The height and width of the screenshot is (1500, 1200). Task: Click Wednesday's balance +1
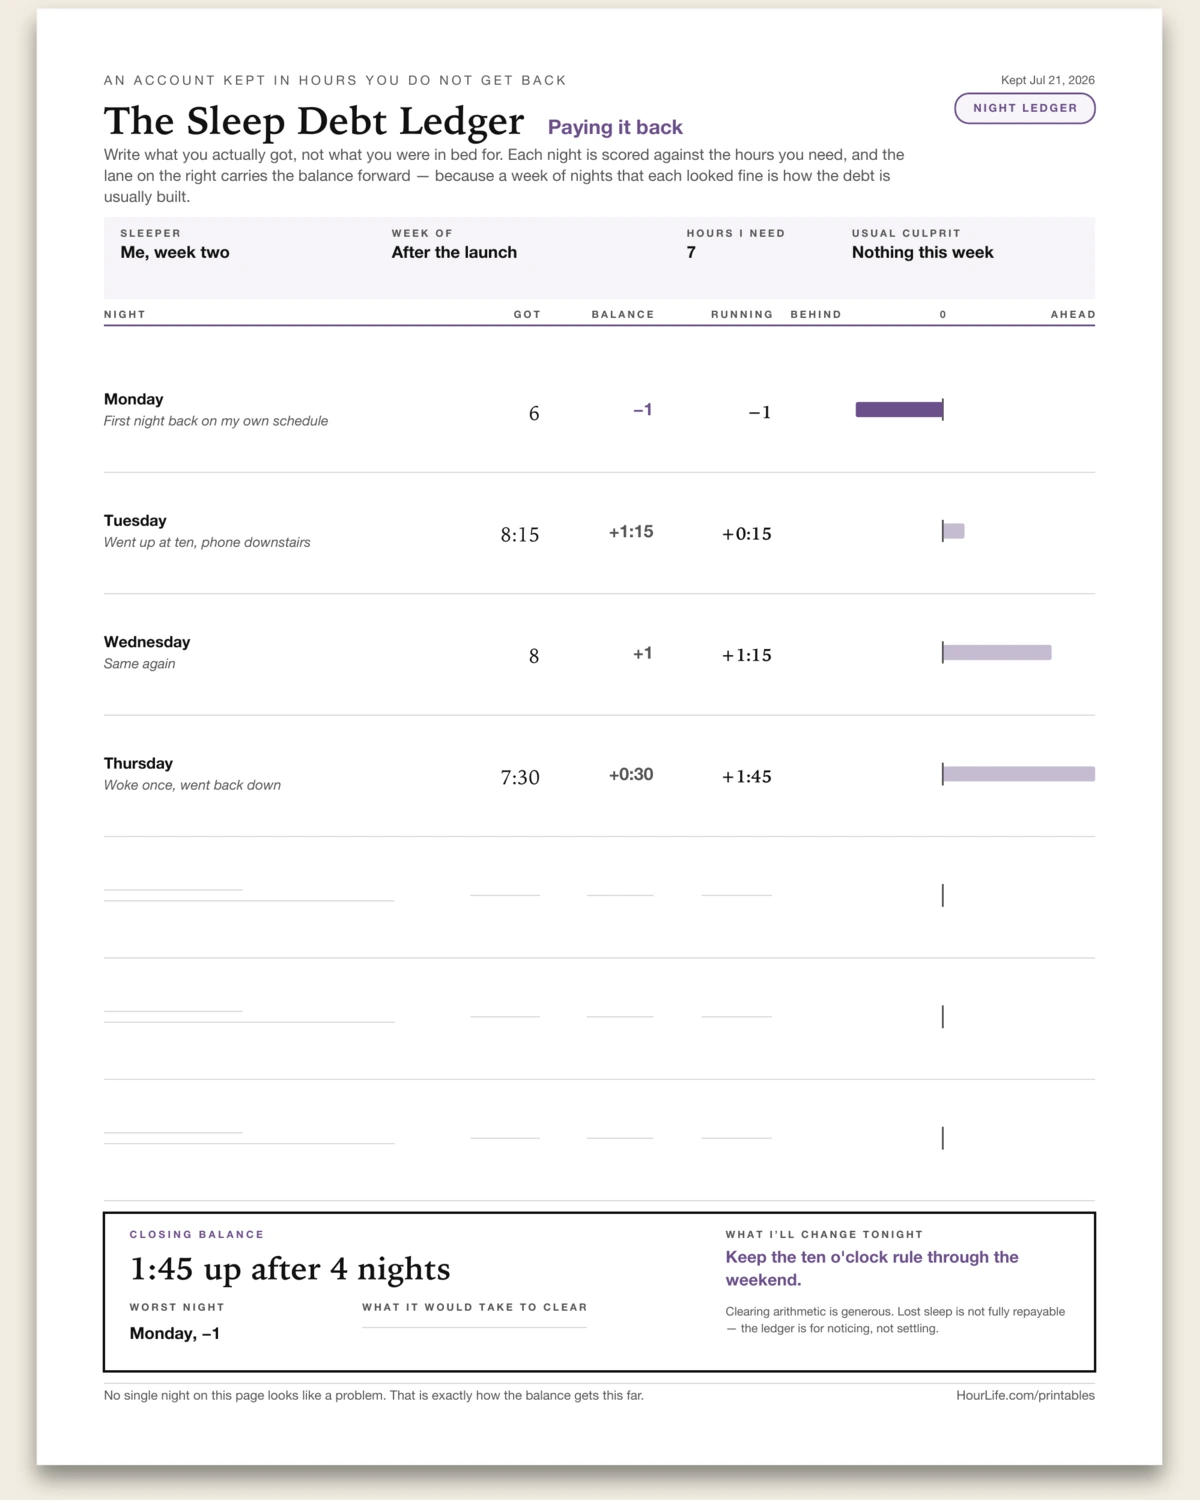click(x=643, y=653)
